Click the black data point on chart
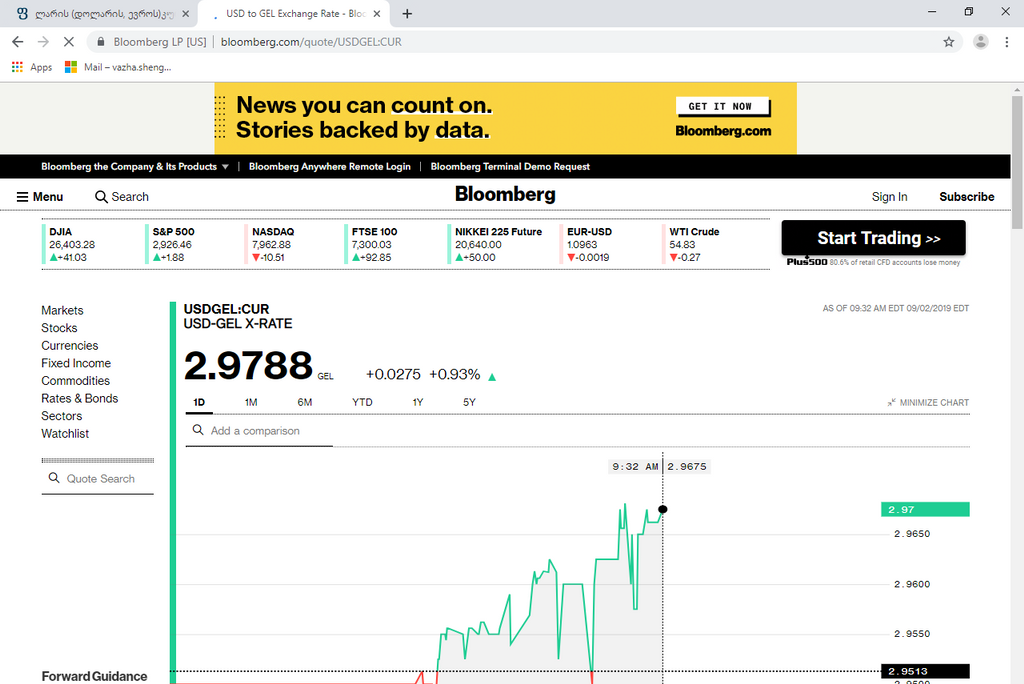This screenshot has width=1024, height=684. [663, 510]
